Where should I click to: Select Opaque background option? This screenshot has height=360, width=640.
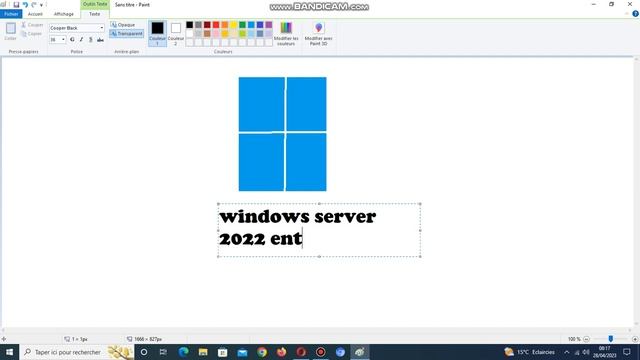123,25
